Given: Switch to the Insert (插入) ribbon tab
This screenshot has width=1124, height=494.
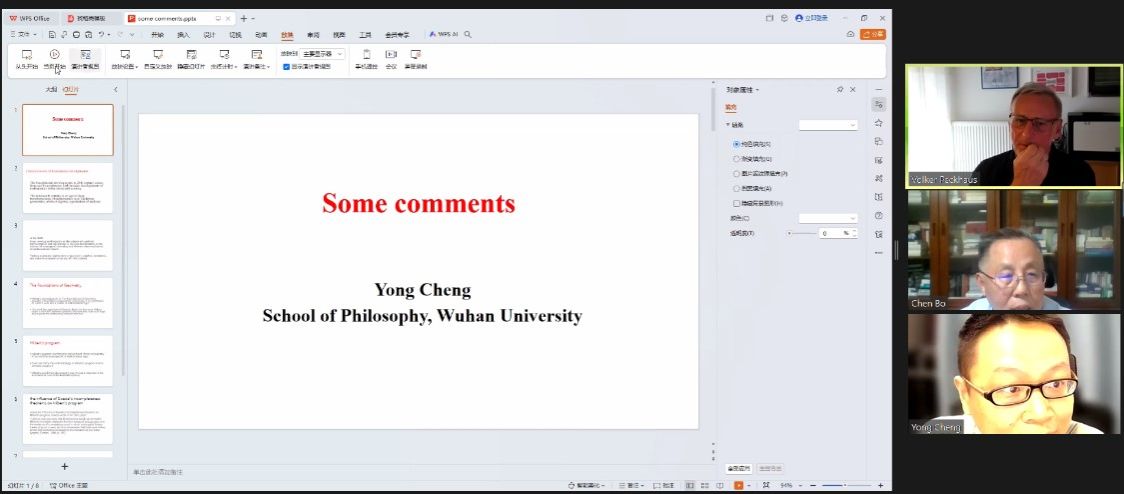Looking at the screenshot, I should point(183,34).
